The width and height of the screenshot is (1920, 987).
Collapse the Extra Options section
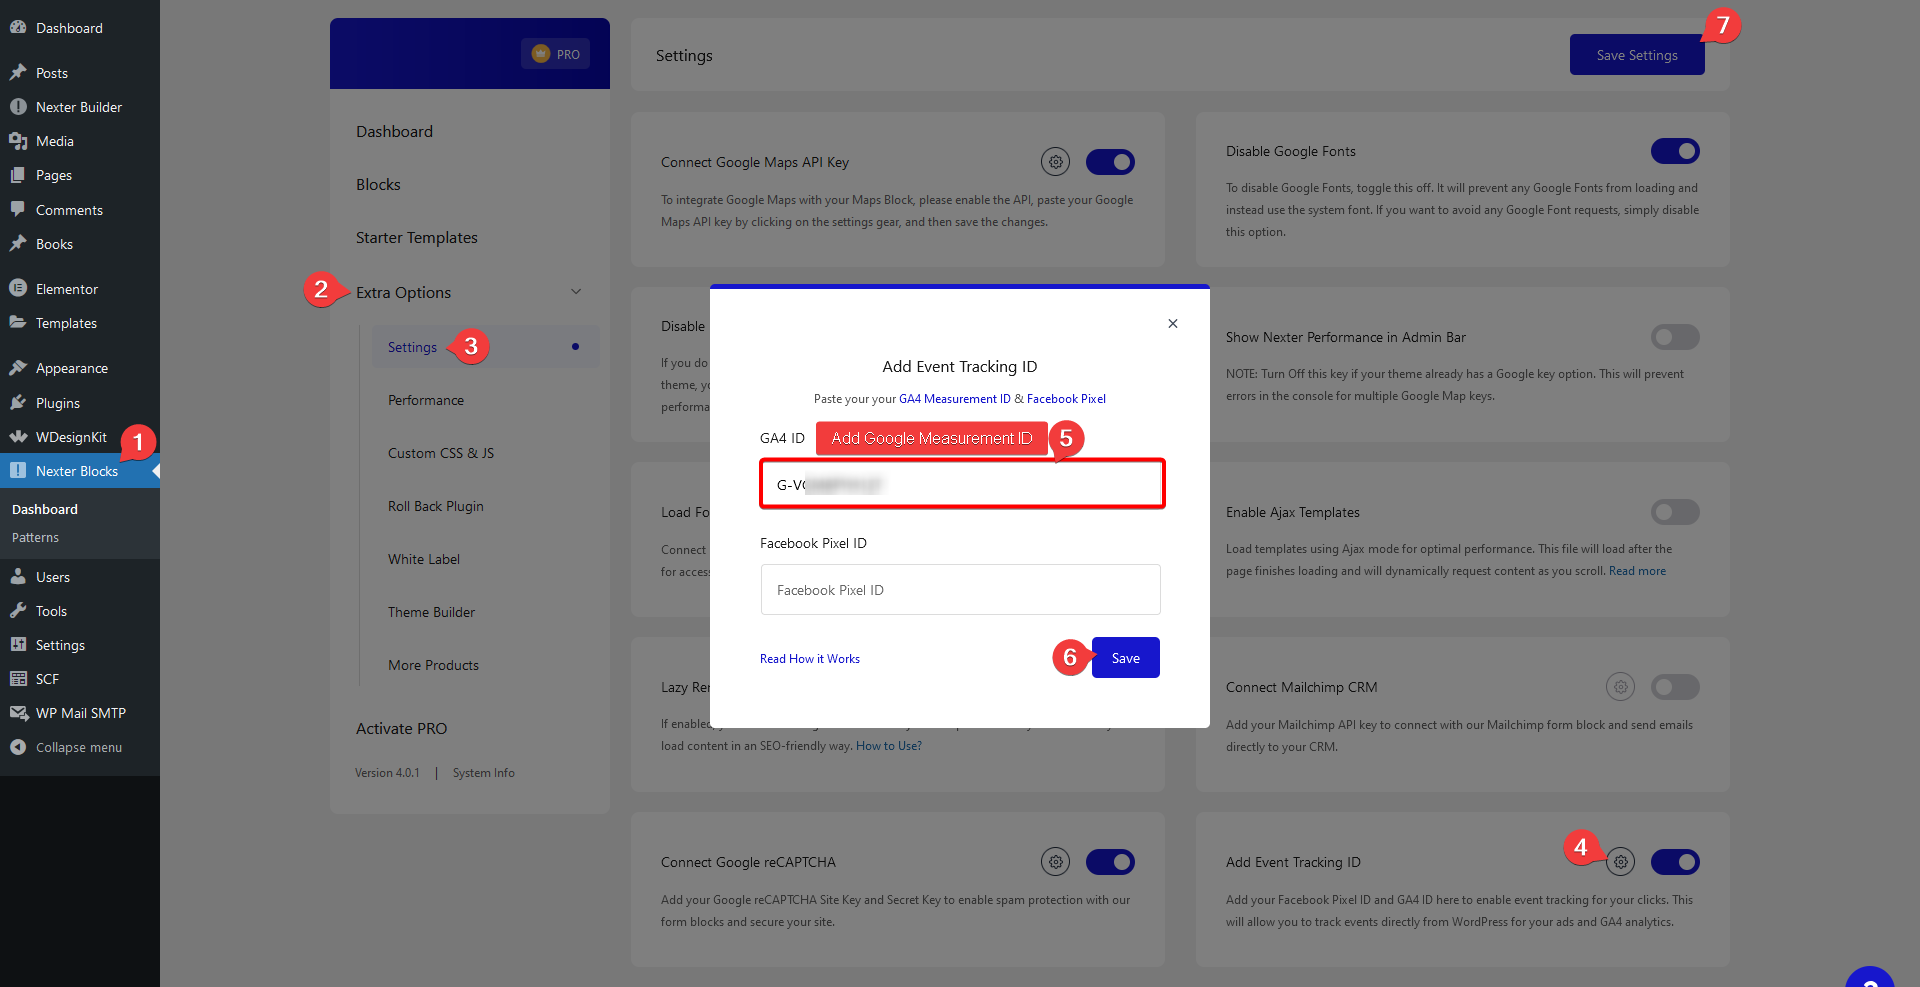[x=576, y=291]
